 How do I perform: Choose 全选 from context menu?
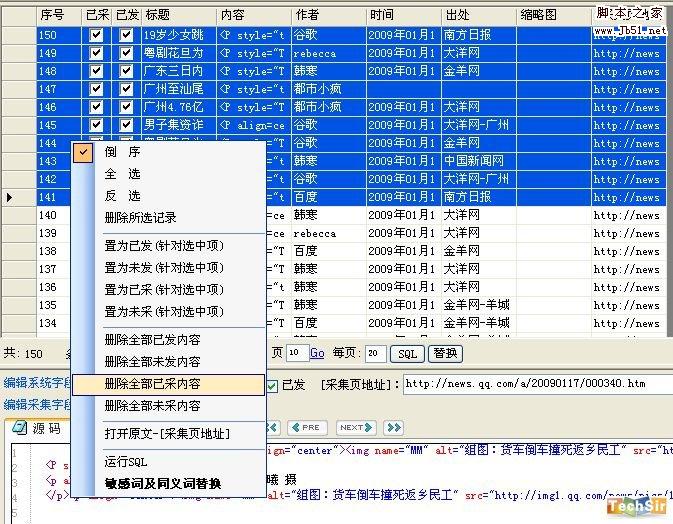point(168,174)
